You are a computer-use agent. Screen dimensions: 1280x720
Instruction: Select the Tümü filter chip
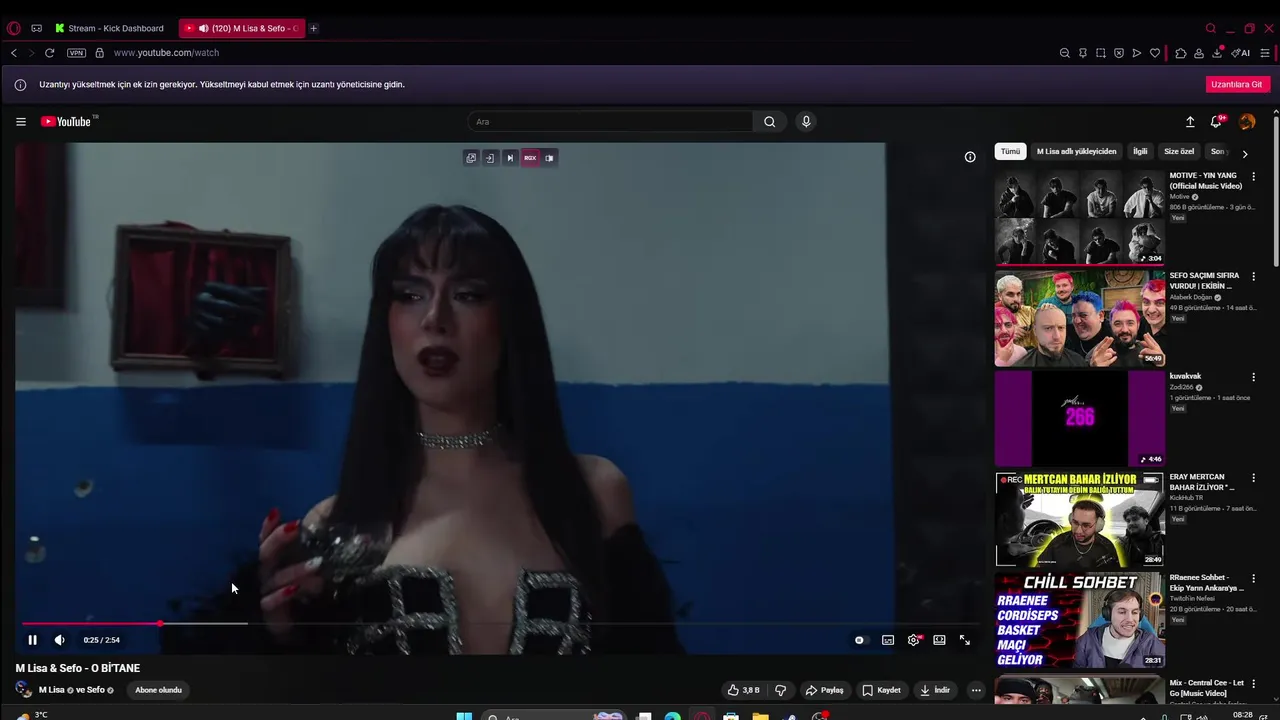coord(1011,151)
